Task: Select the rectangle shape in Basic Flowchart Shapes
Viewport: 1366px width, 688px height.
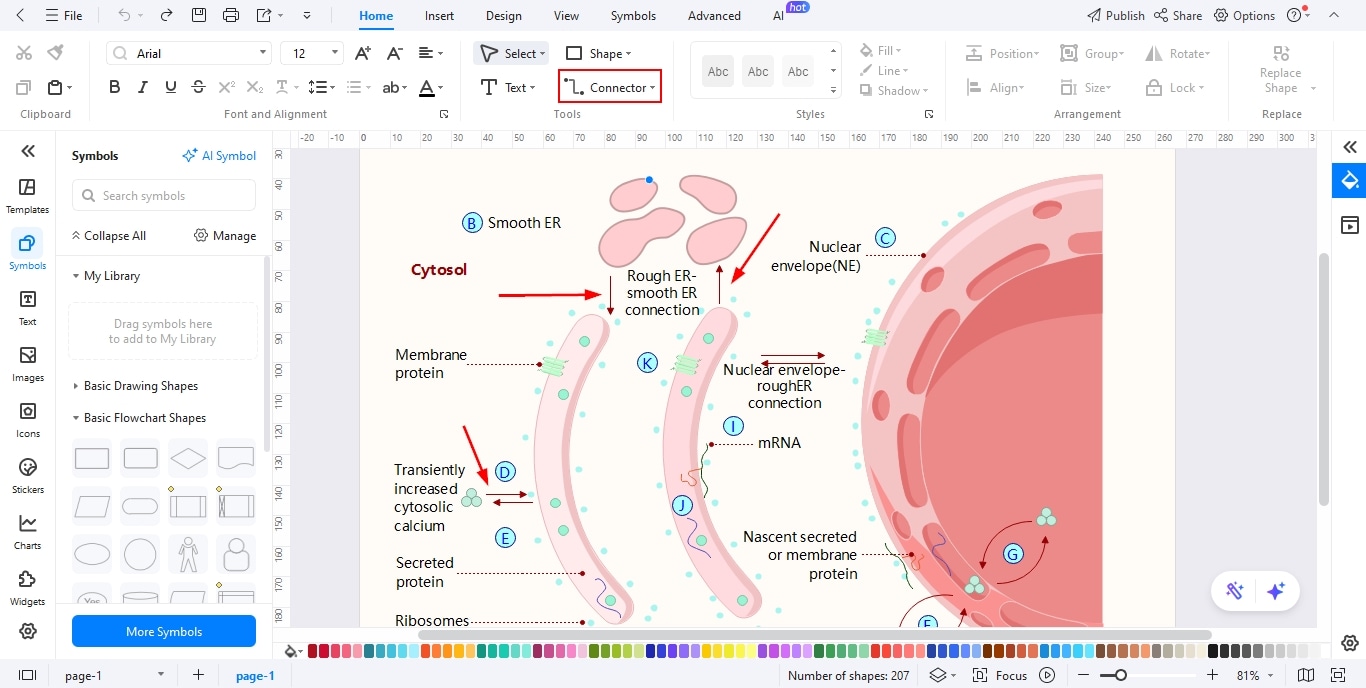Action: [x=92, y=459]
